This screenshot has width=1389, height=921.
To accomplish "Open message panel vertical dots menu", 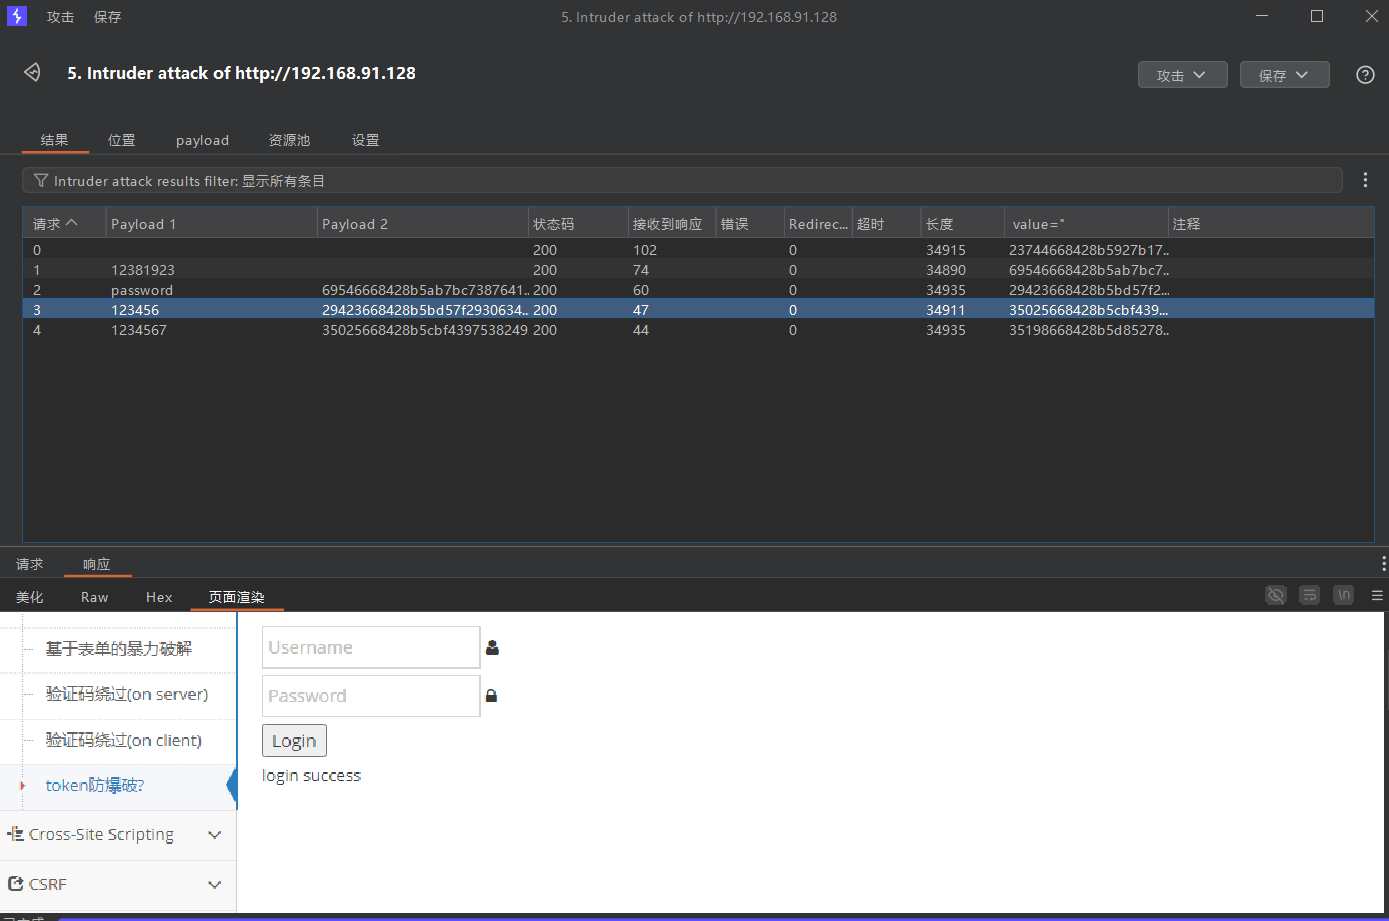I will (1383, 563).
